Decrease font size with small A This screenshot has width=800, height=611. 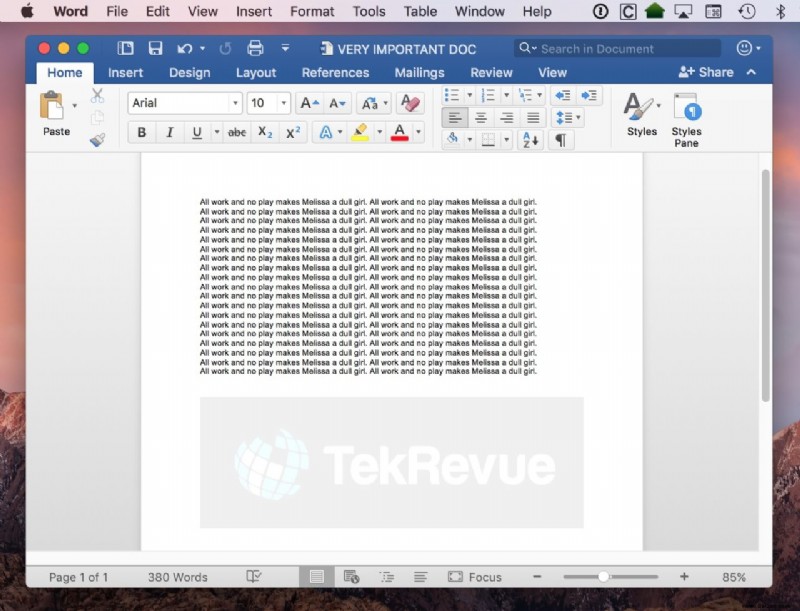(x=337, y=104)
